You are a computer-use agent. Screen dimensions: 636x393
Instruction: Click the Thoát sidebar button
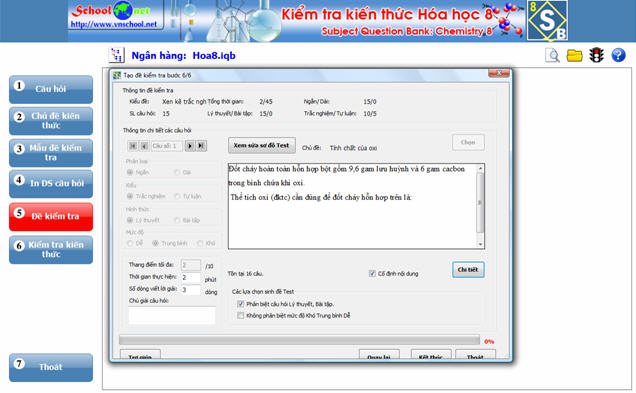pos(51,367)
